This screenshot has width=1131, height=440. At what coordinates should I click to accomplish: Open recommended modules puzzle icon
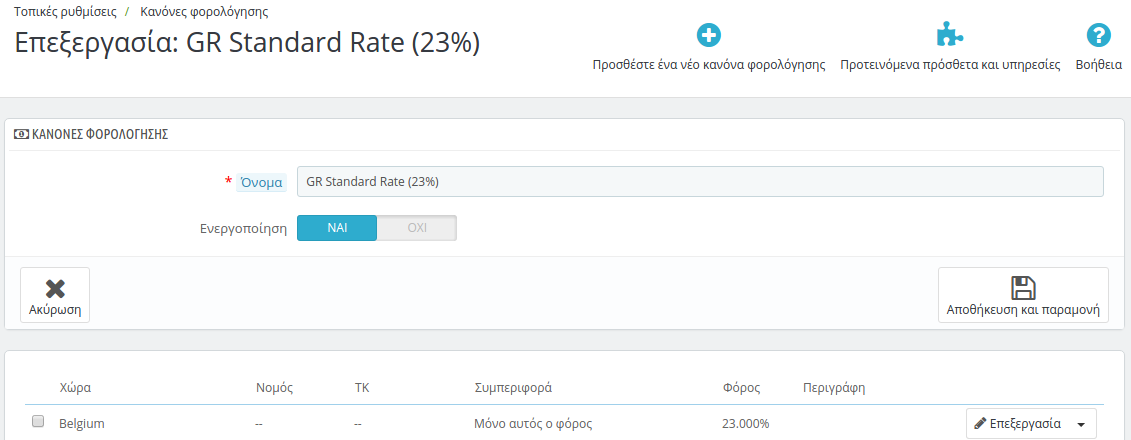pos(950,35)
